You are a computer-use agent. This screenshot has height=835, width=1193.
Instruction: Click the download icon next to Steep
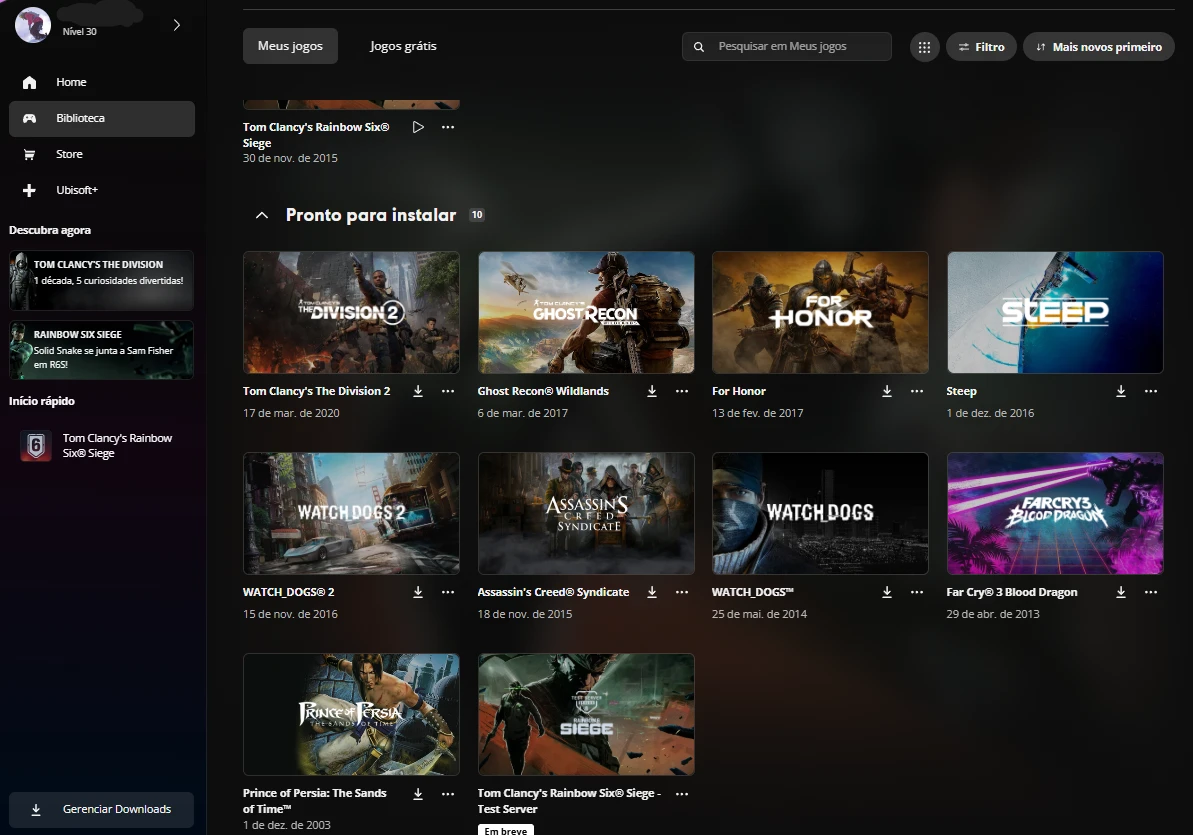click(1121, 391)
